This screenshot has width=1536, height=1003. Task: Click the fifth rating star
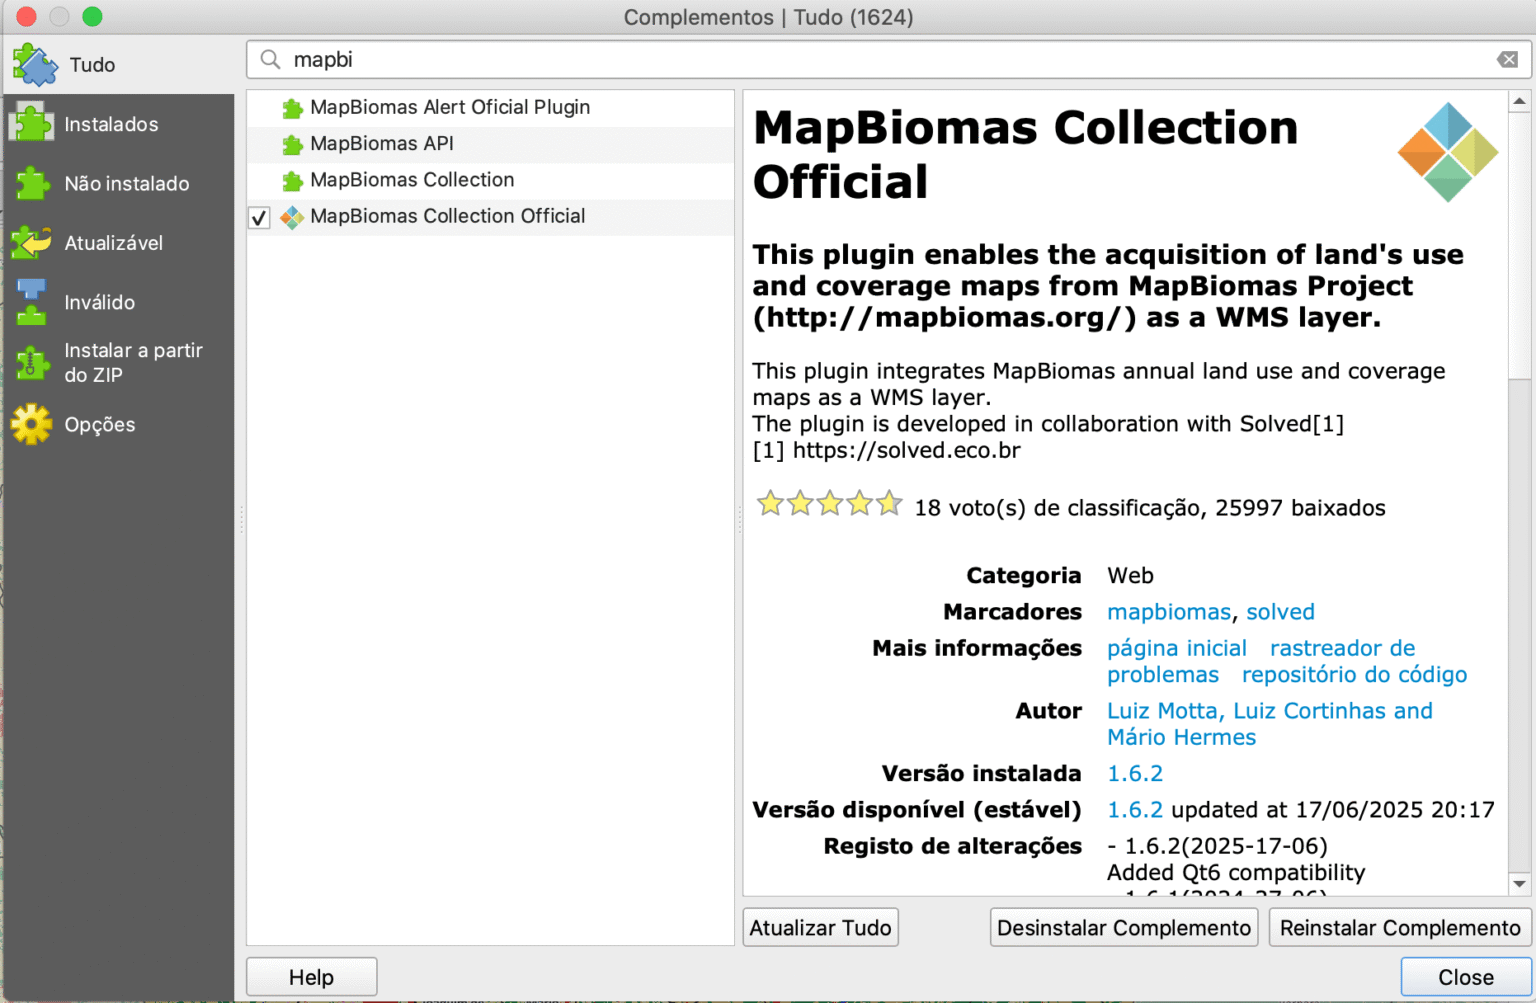pyautogui.click(x=889, y=503)
